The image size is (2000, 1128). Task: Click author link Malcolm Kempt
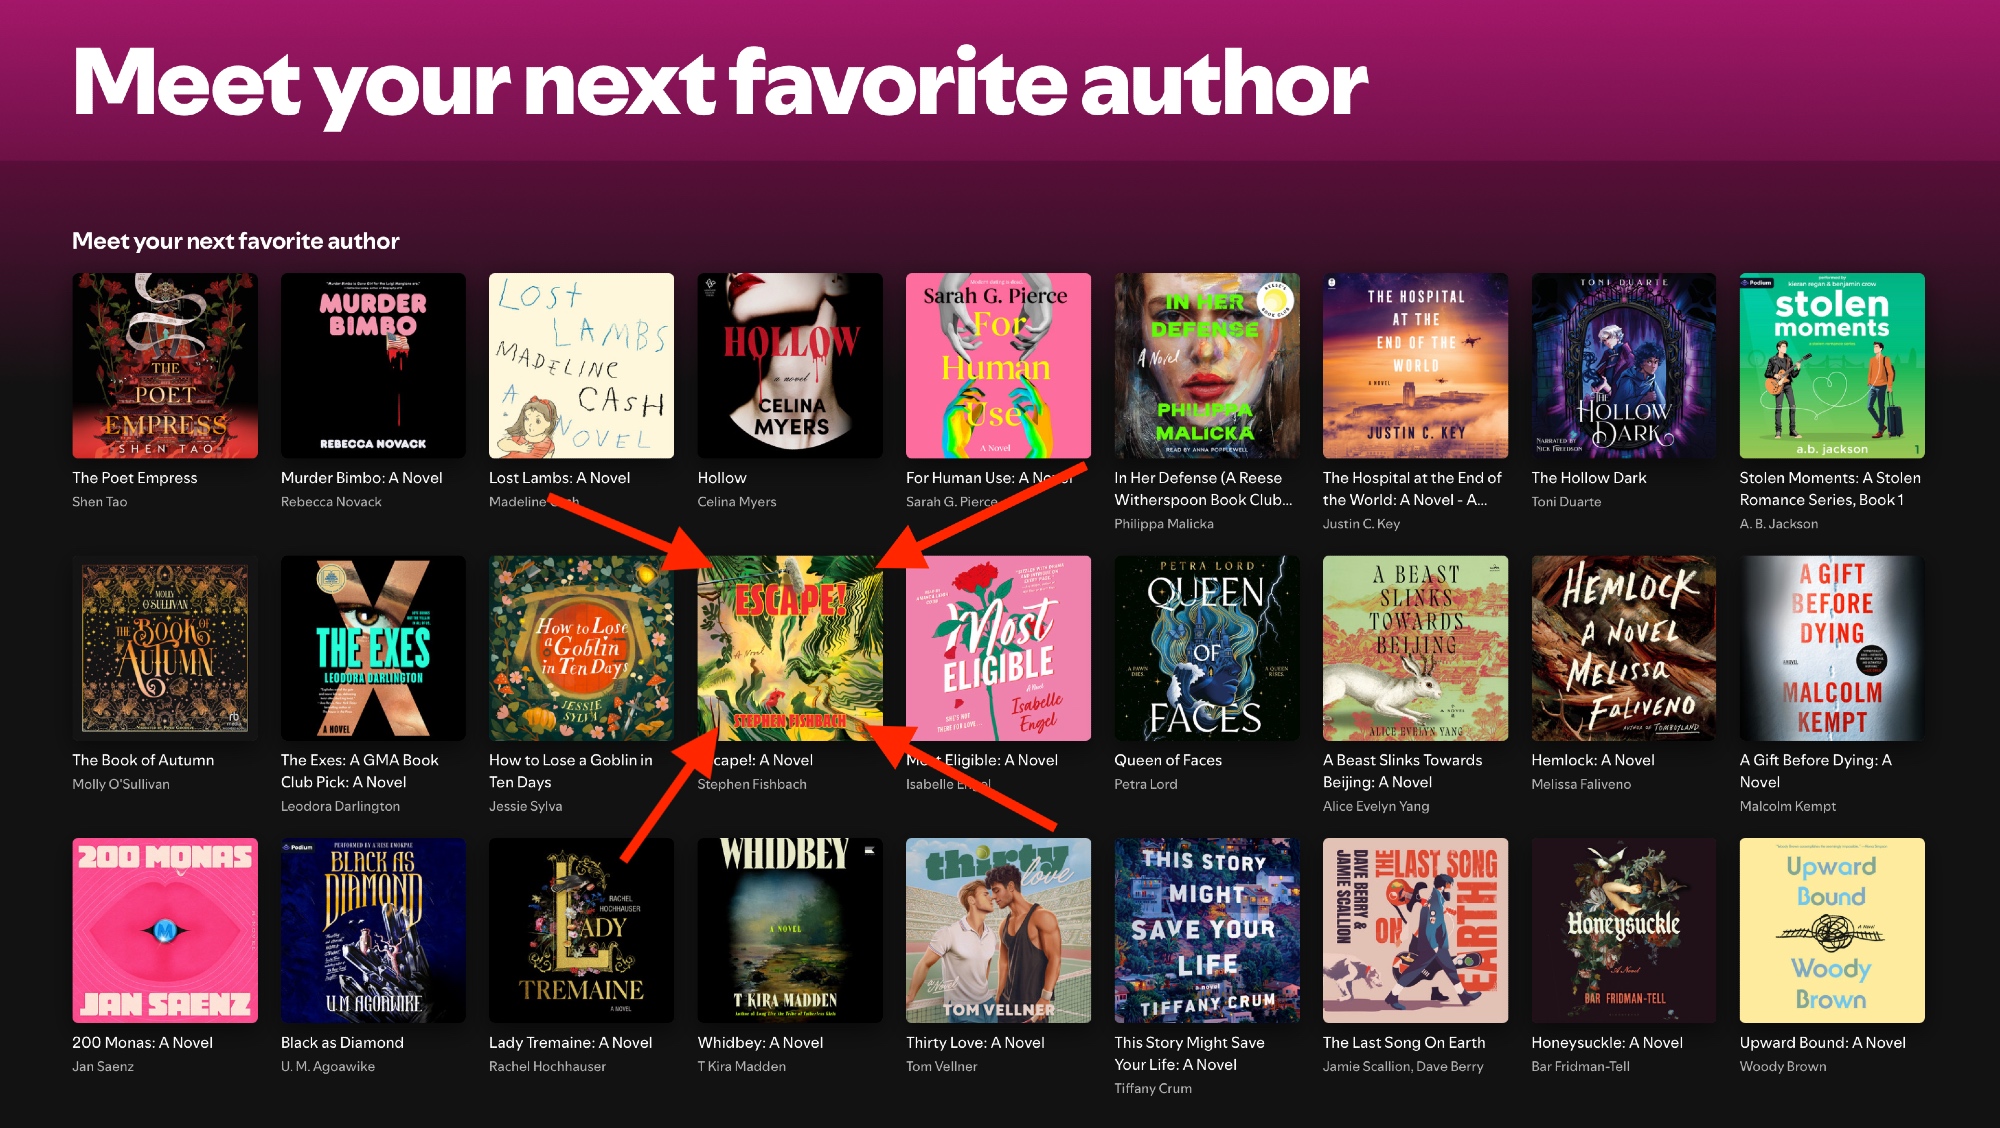1787,806
